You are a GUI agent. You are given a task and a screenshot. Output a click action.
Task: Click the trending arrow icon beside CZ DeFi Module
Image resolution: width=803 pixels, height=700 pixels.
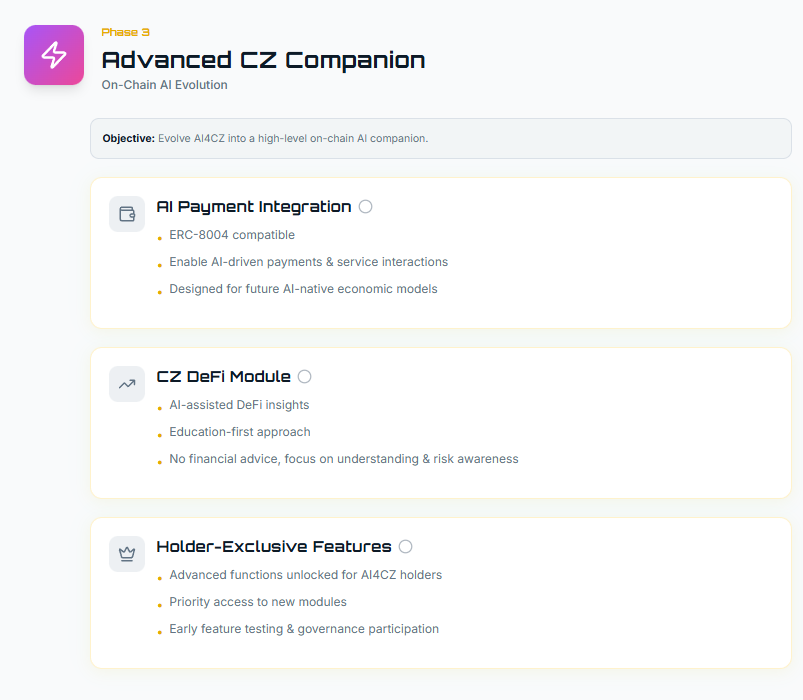(x=127, y=384)
